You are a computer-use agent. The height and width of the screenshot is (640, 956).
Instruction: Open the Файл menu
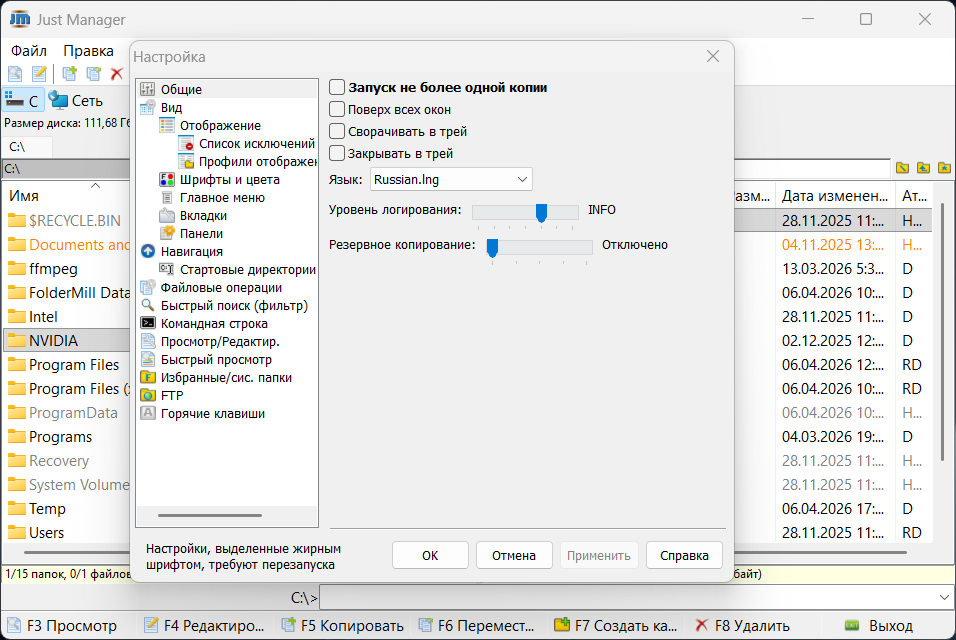pos(29,51)
